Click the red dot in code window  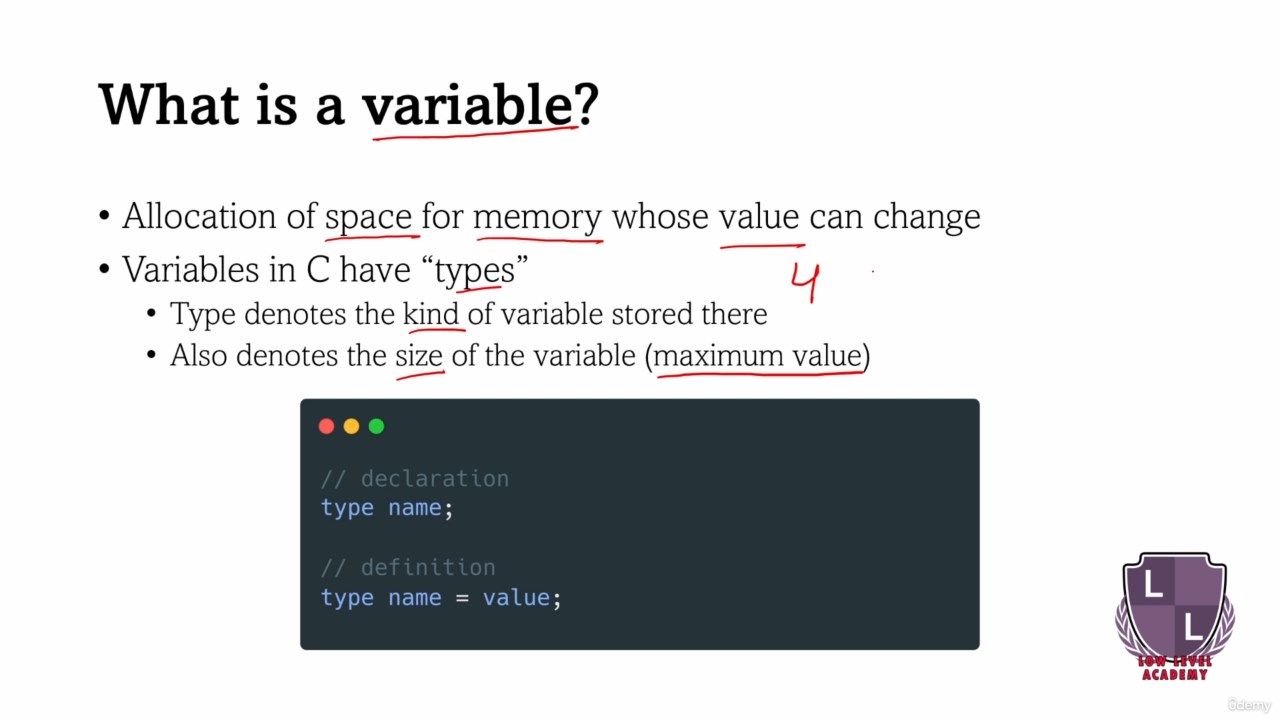point(326,426)
